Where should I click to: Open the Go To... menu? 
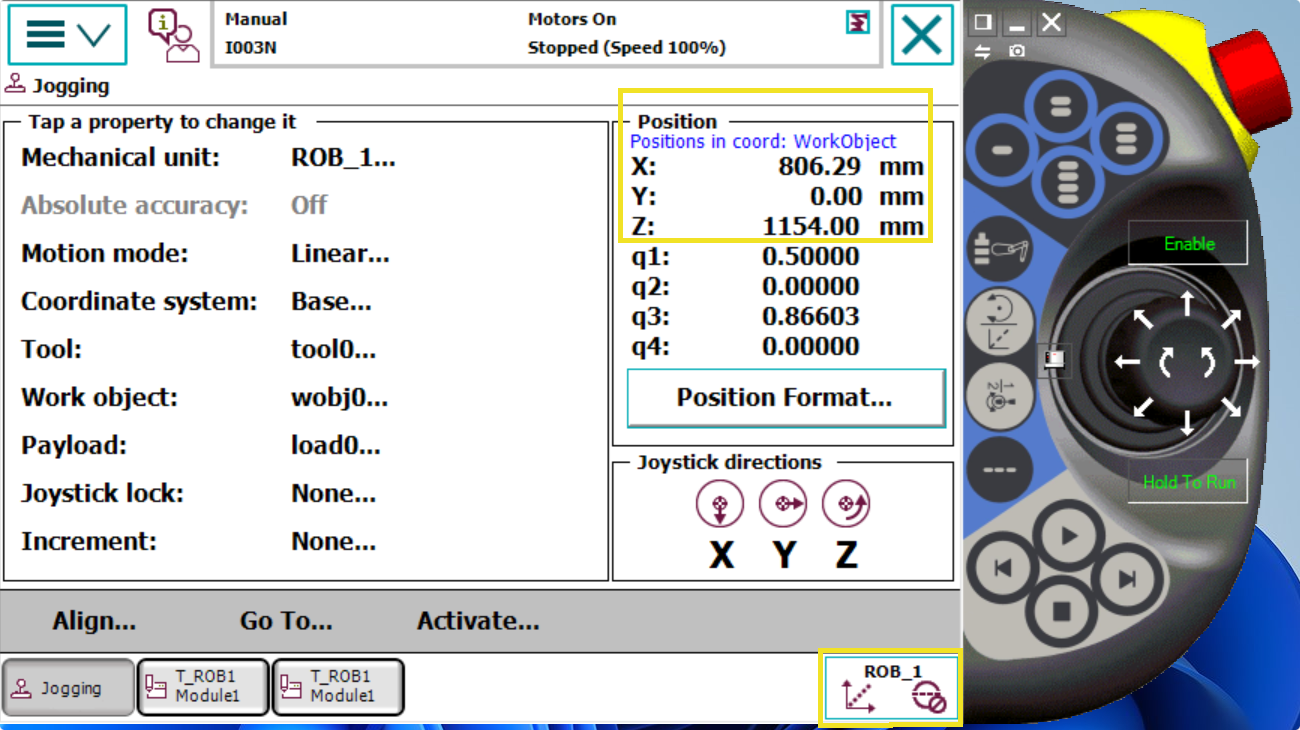tap(286, 621)
